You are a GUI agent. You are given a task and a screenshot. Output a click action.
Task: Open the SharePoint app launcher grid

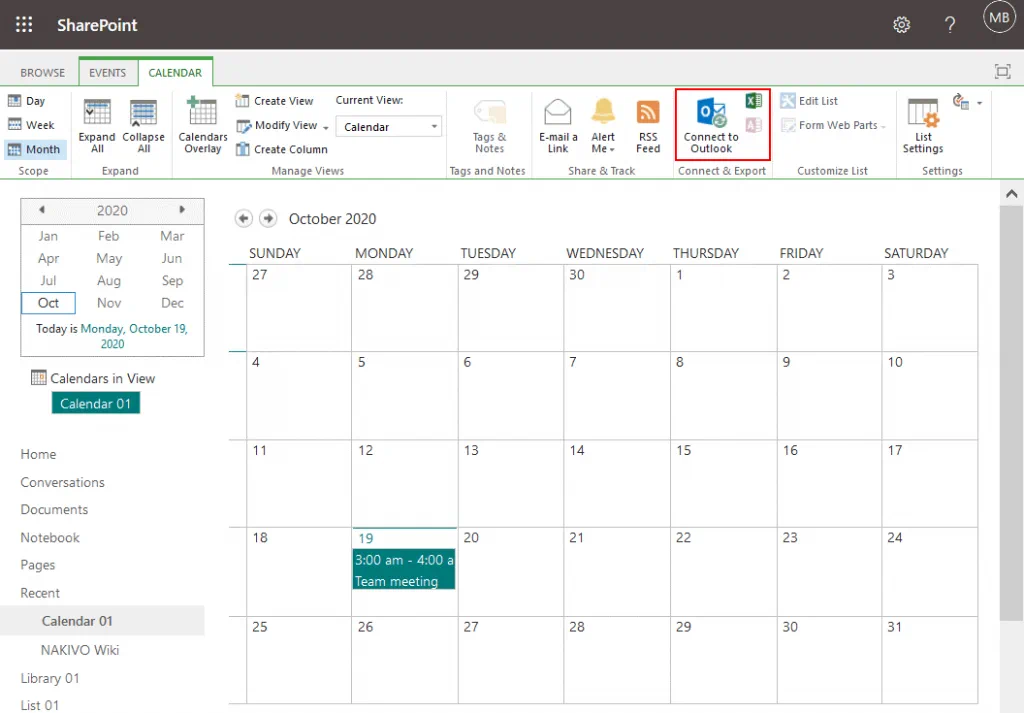click(x=24, y=25)
